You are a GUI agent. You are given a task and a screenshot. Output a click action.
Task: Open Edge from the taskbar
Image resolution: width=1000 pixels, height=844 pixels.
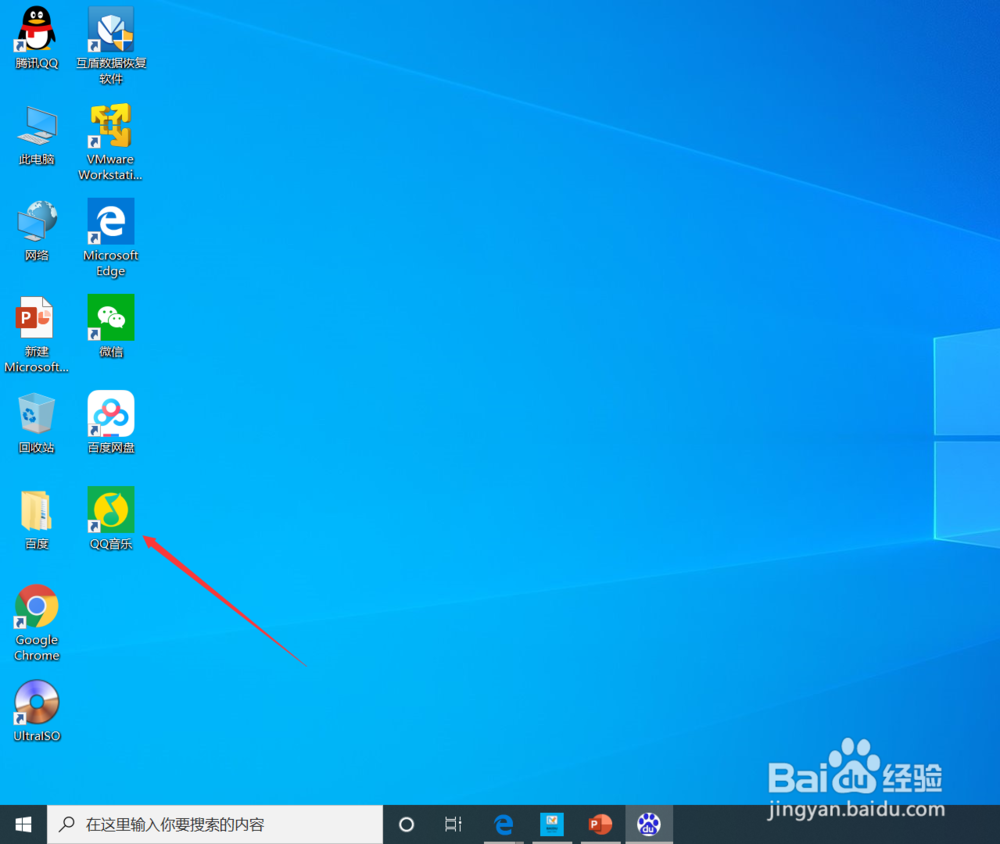[x=504, y=824]
